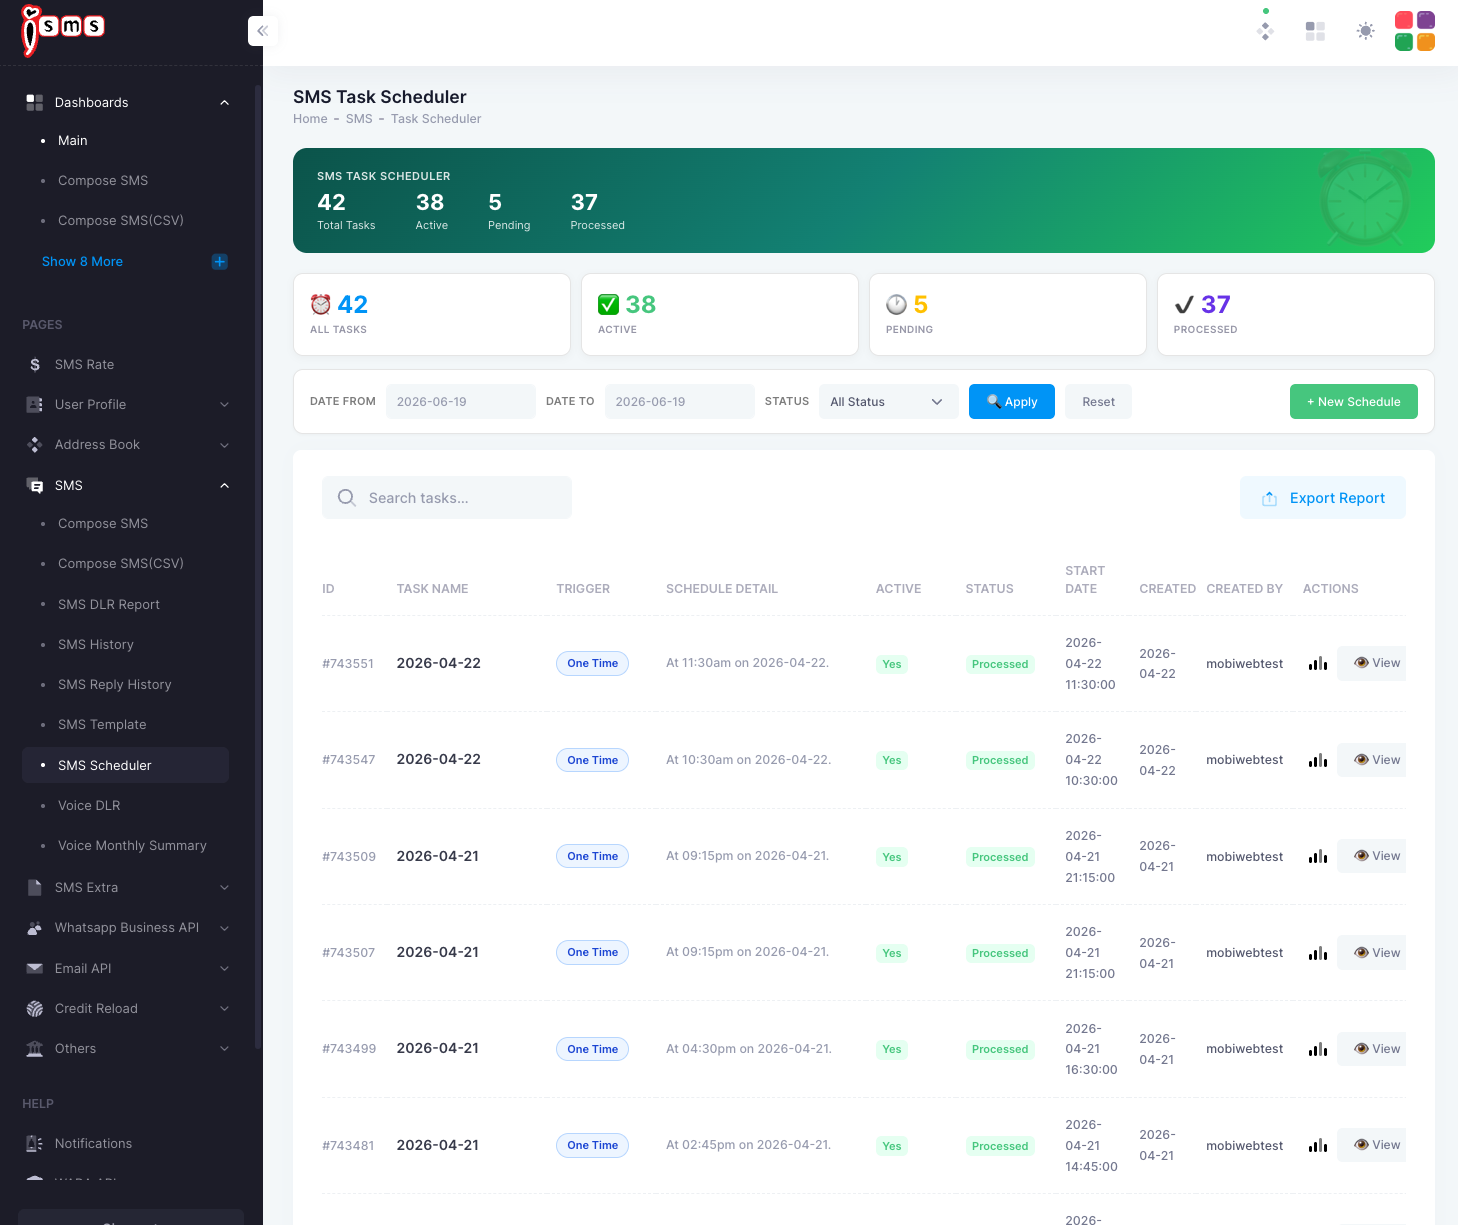1458x1225 pixels.
Task: Open SMS Template menu item
Action: click(x=102, y=725)
